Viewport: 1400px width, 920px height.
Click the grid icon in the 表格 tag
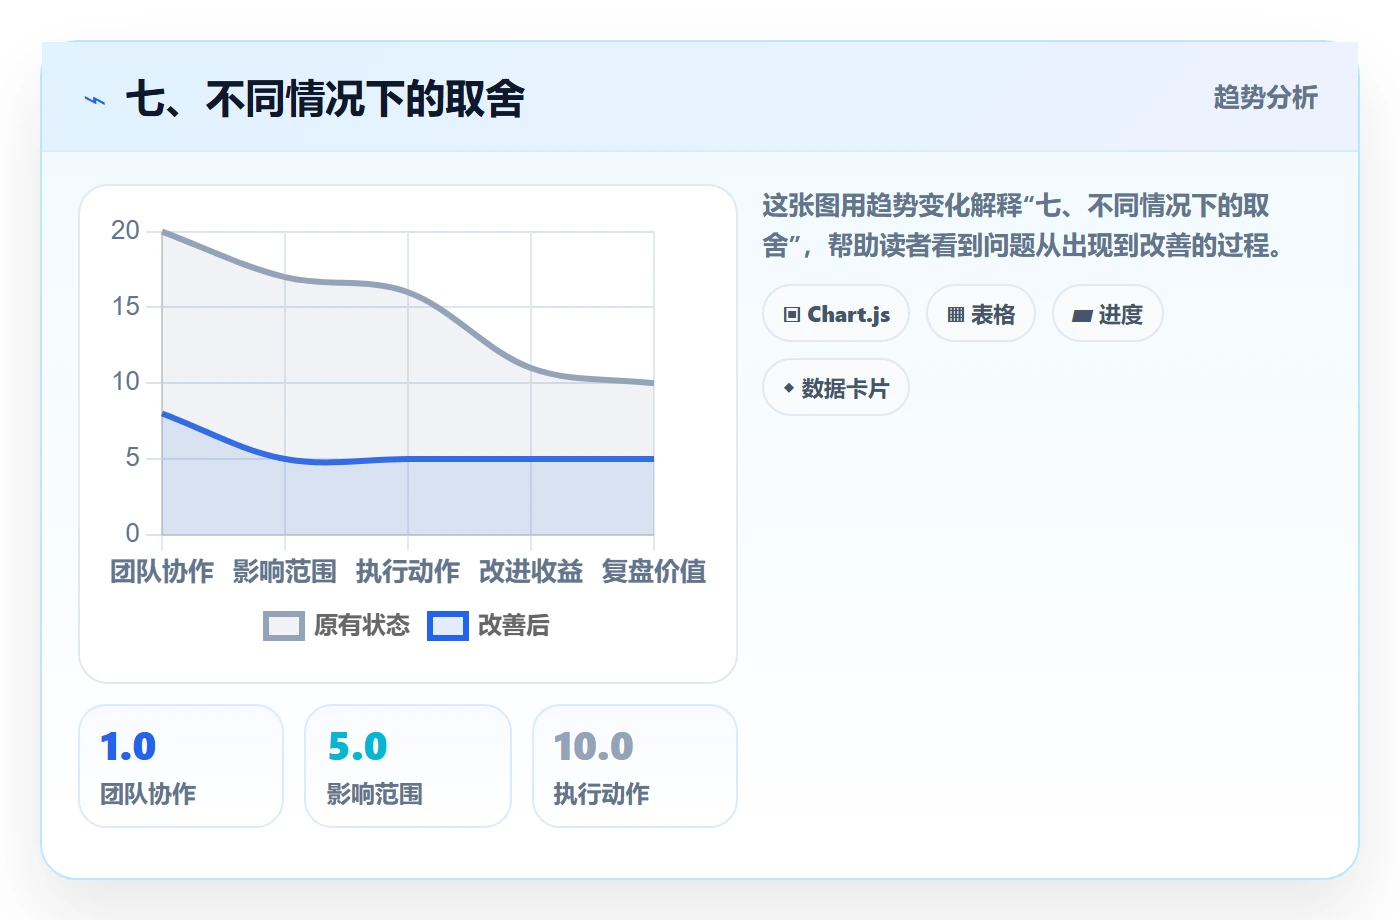pos(956,315)
